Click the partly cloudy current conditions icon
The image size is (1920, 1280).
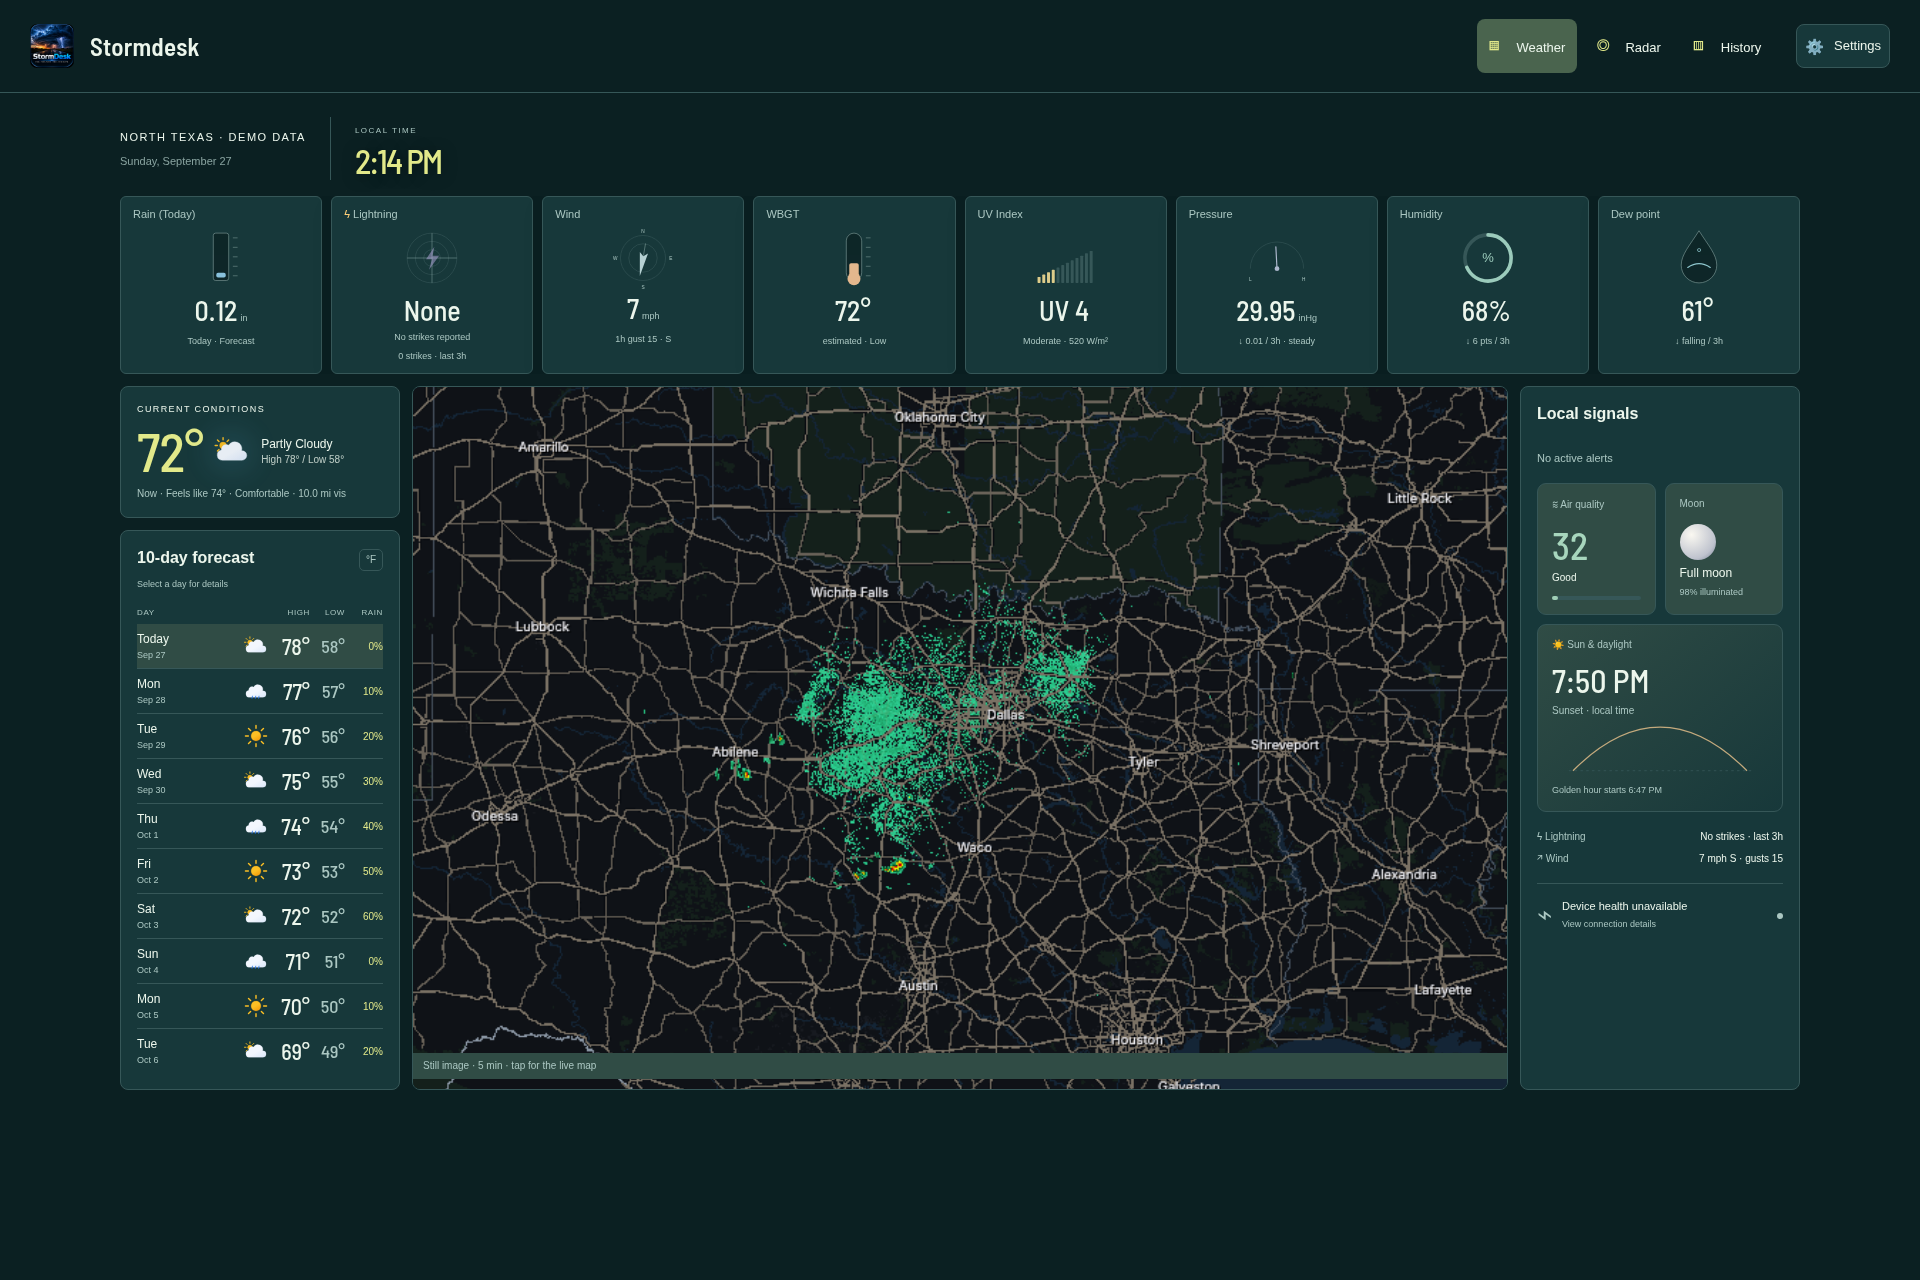pyautogui.click(x=231, y=450)
